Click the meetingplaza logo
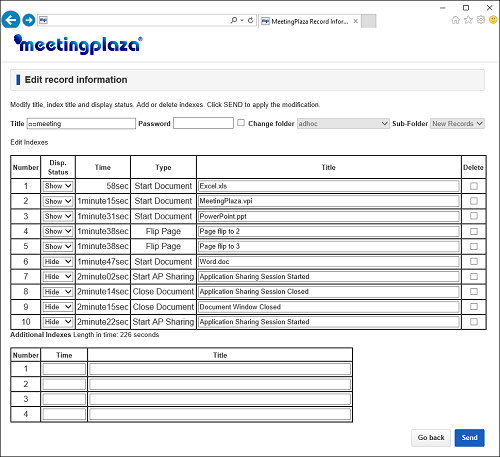 (78, 44)
